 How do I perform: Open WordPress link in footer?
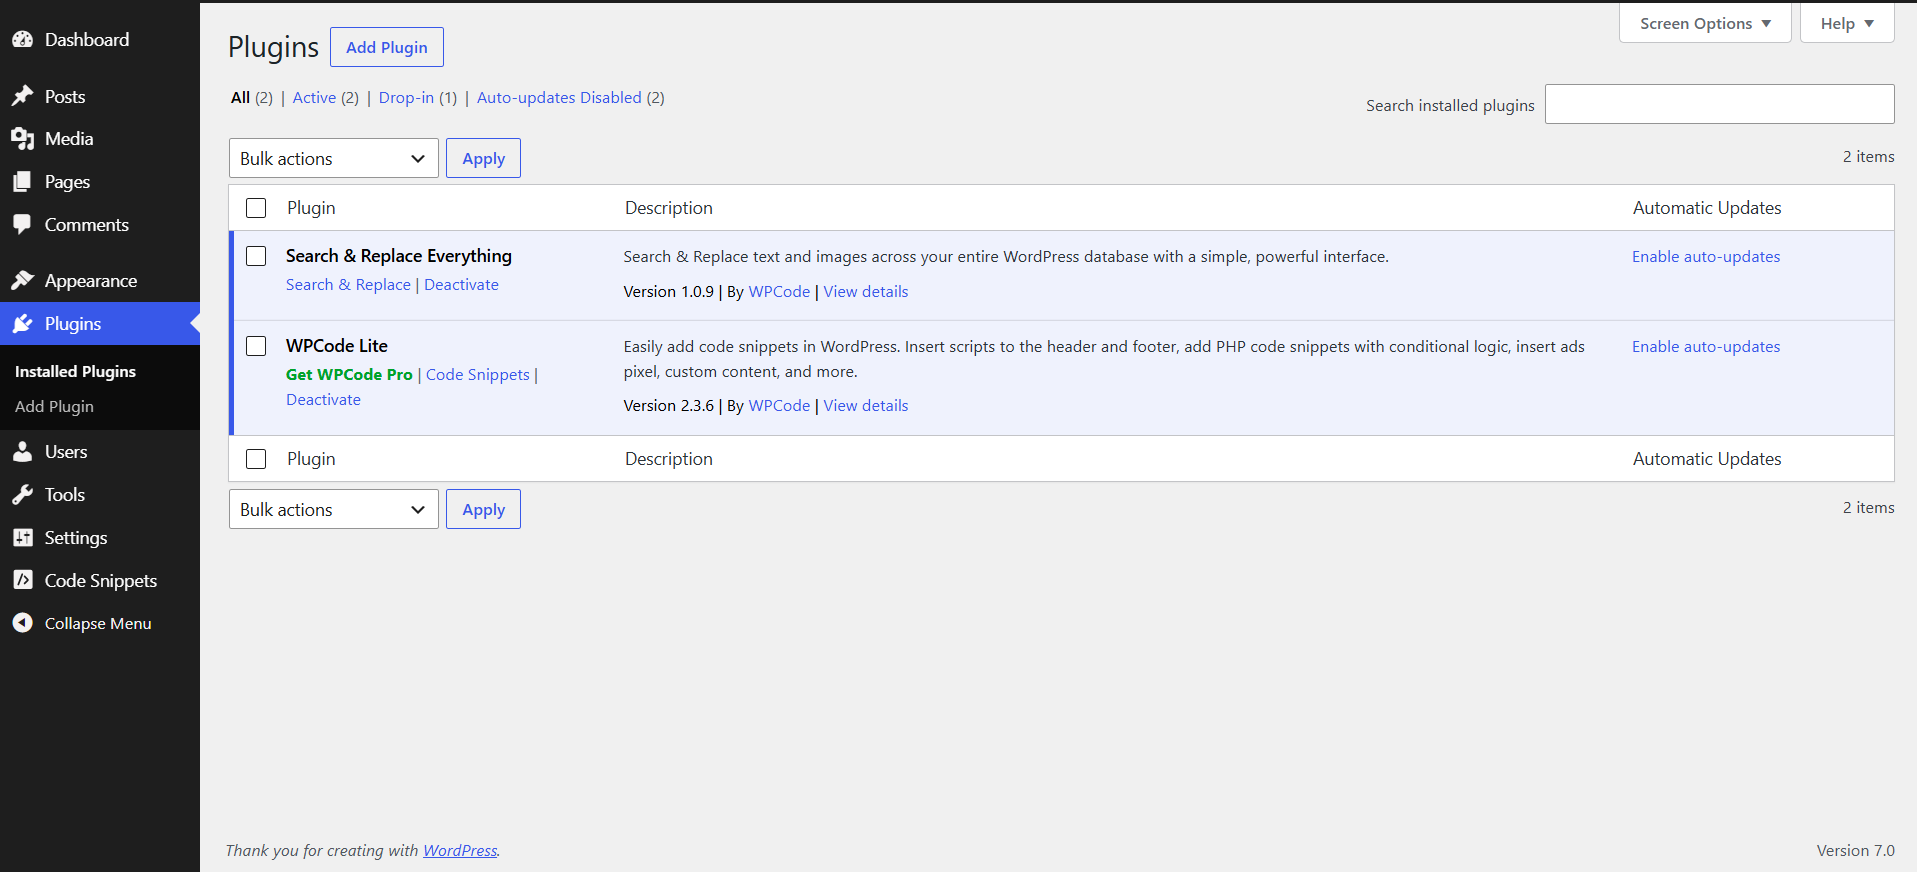[x=460, y=850]
